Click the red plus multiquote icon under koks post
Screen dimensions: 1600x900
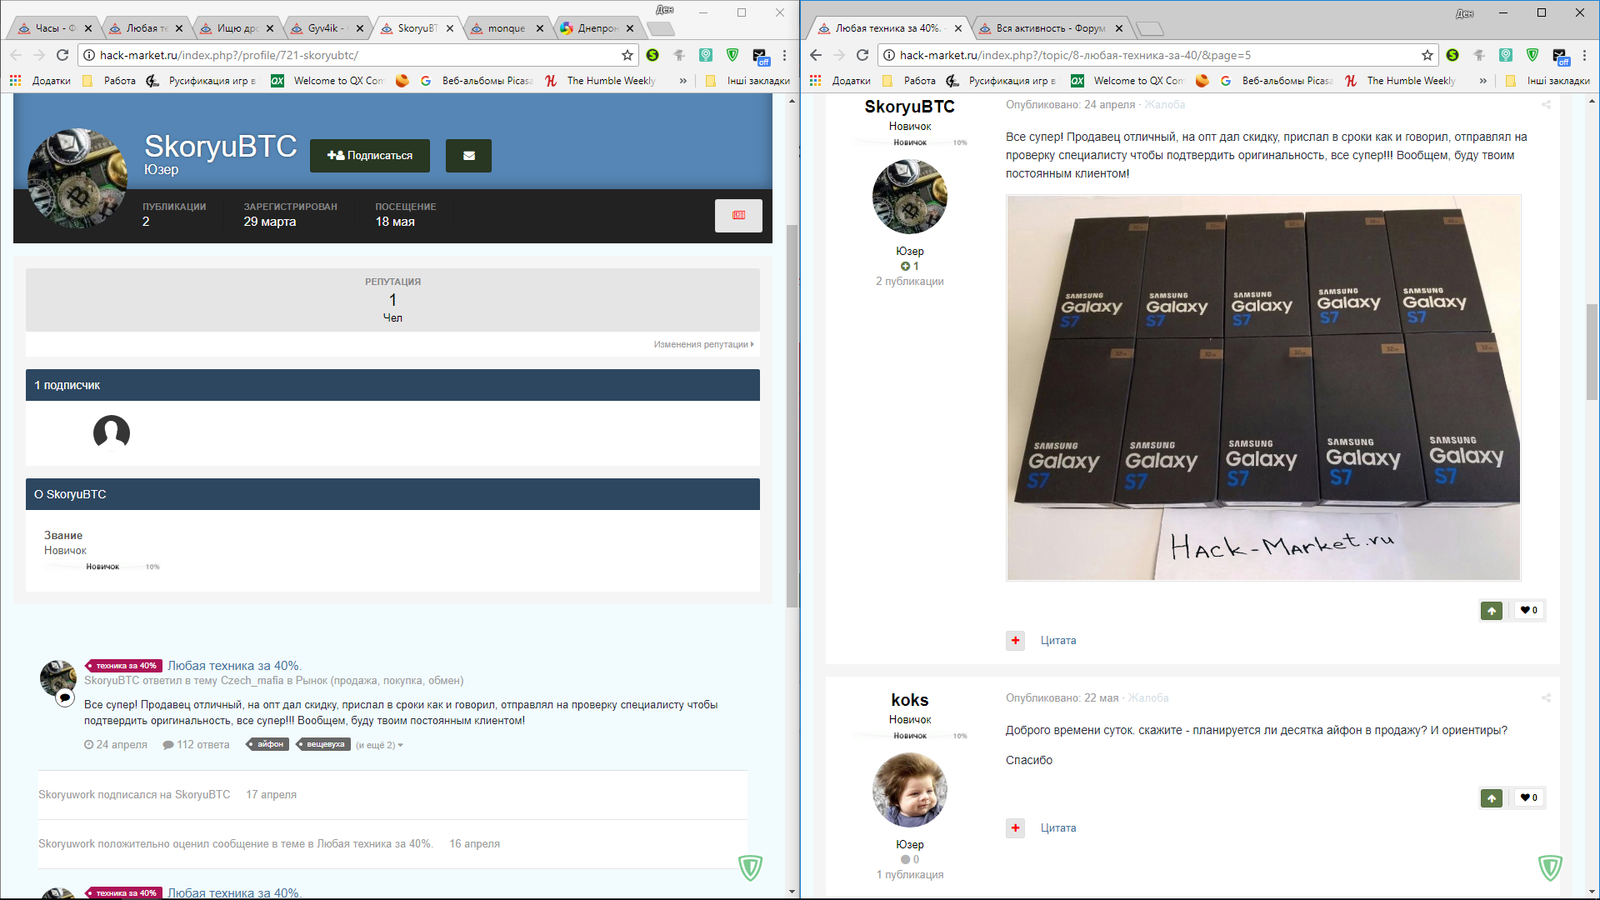[x=1015, y=828]
